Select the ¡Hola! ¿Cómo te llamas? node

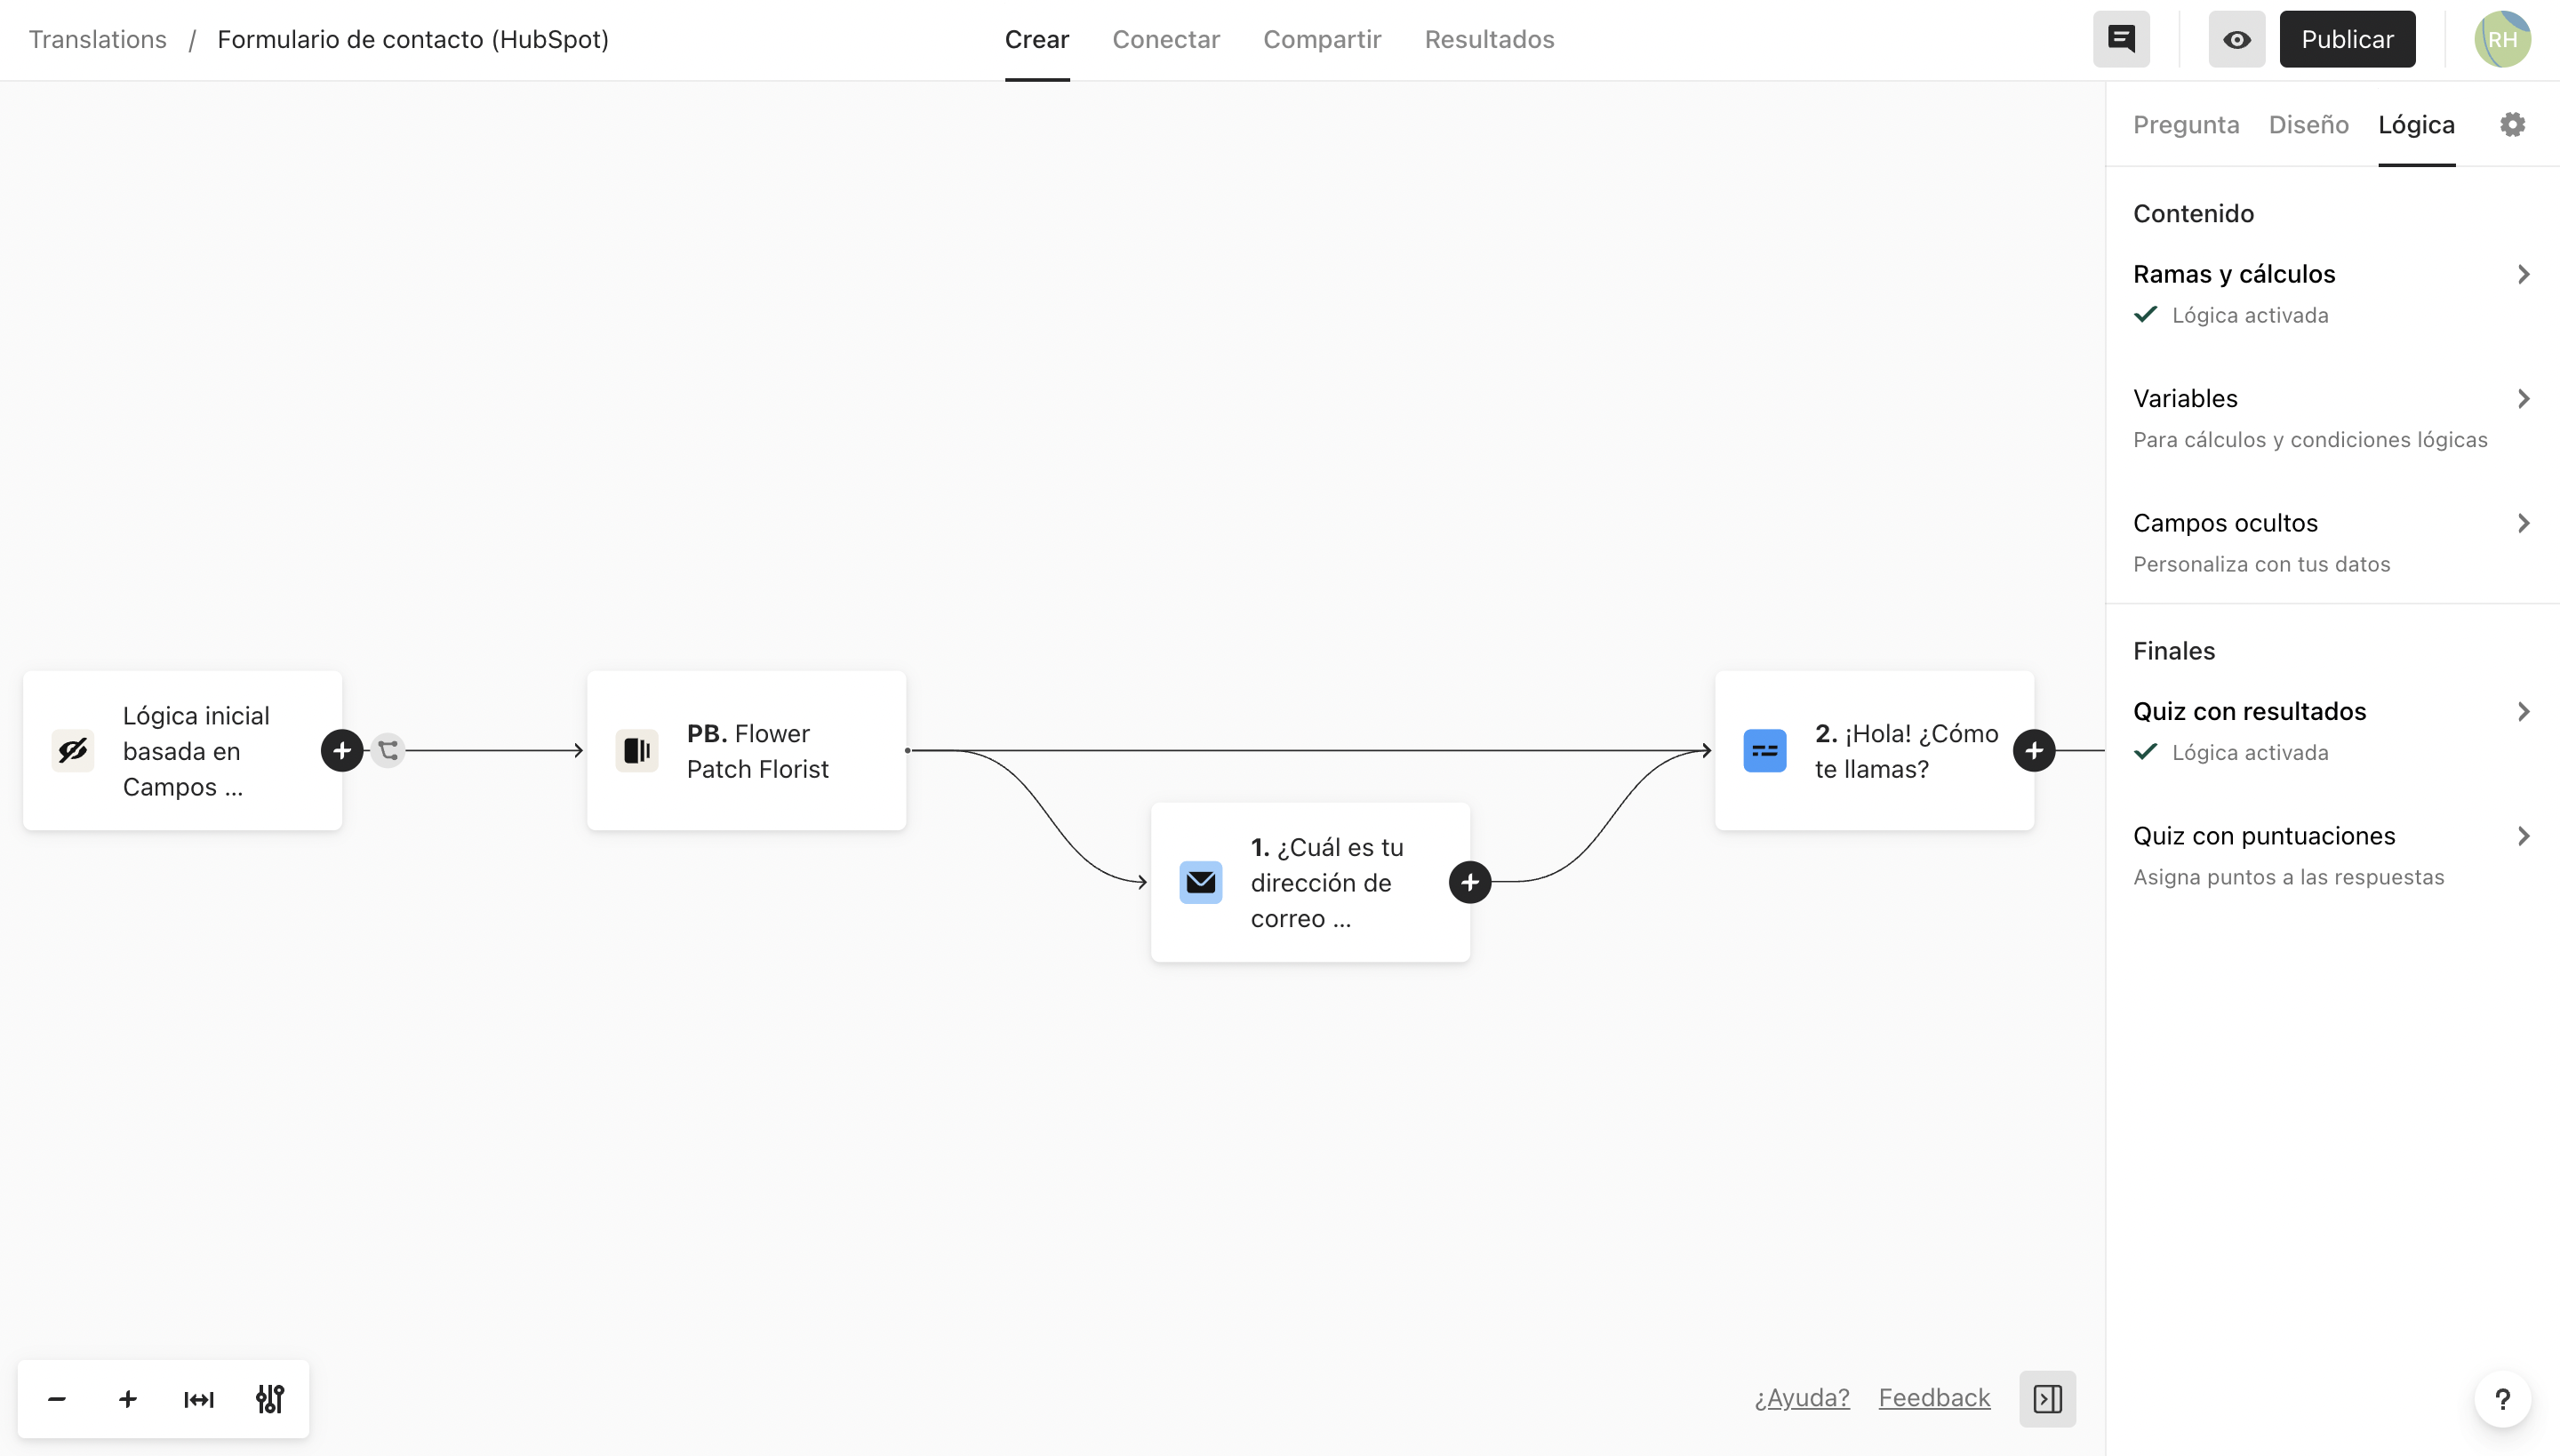click(x=1874, y=750)
